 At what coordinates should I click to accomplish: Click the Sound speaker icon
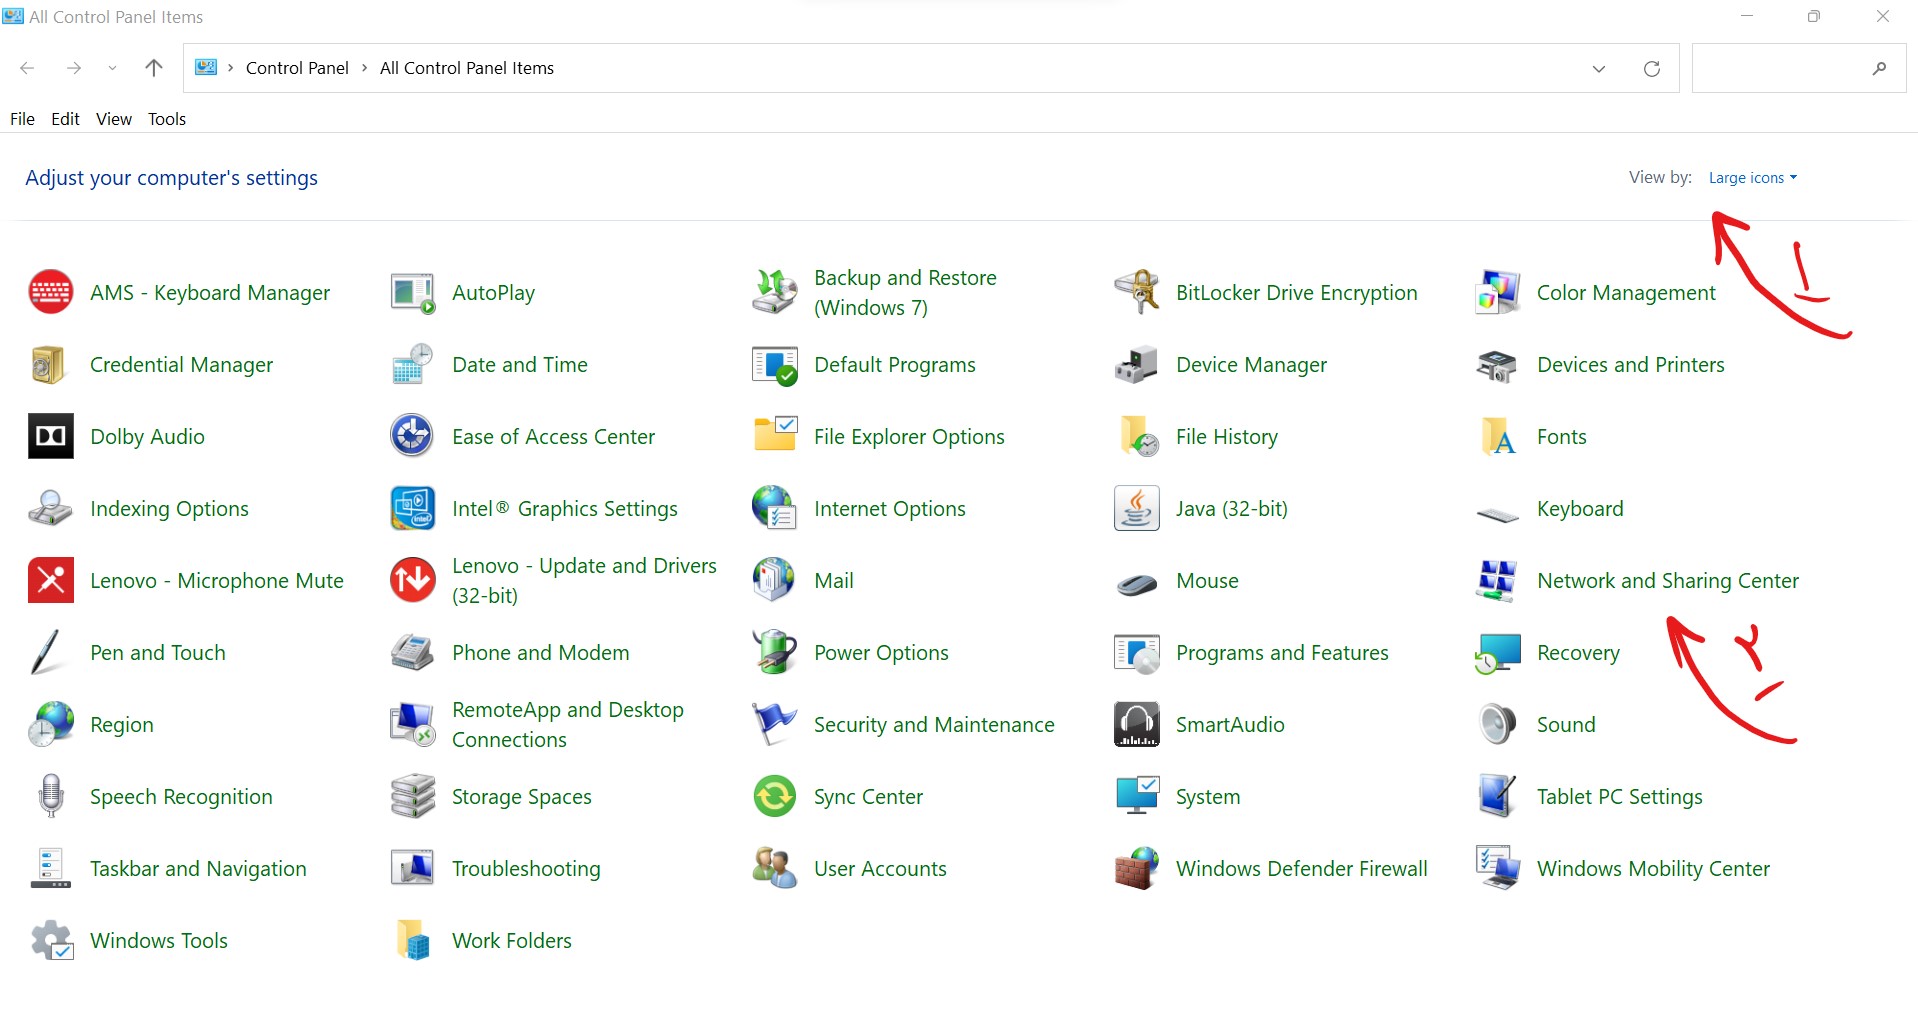[1498, 724]
